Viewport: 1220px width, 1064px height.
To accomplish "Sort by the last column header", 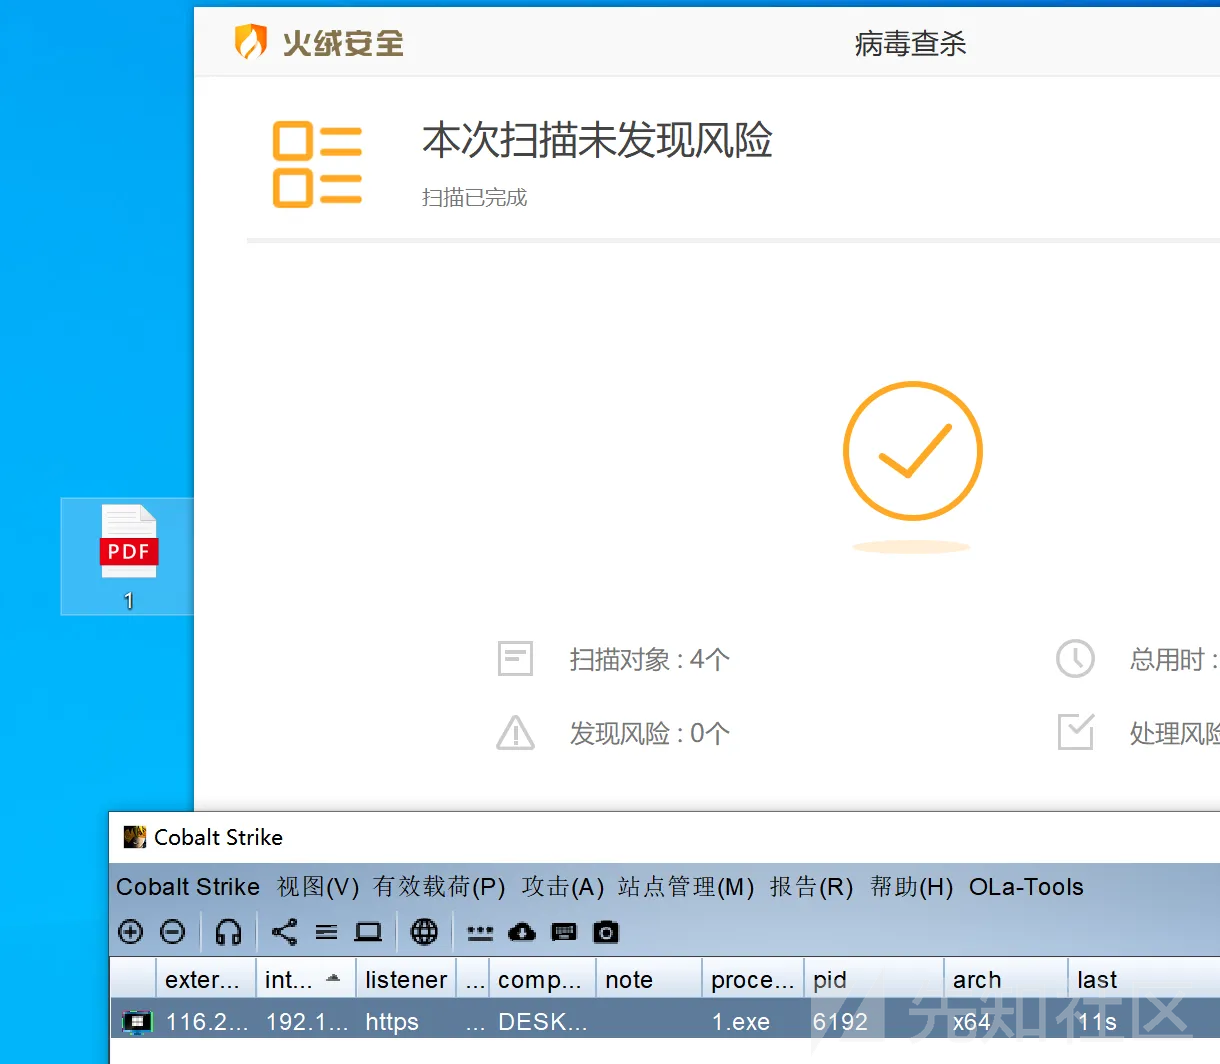I will tap(1144, 980).
